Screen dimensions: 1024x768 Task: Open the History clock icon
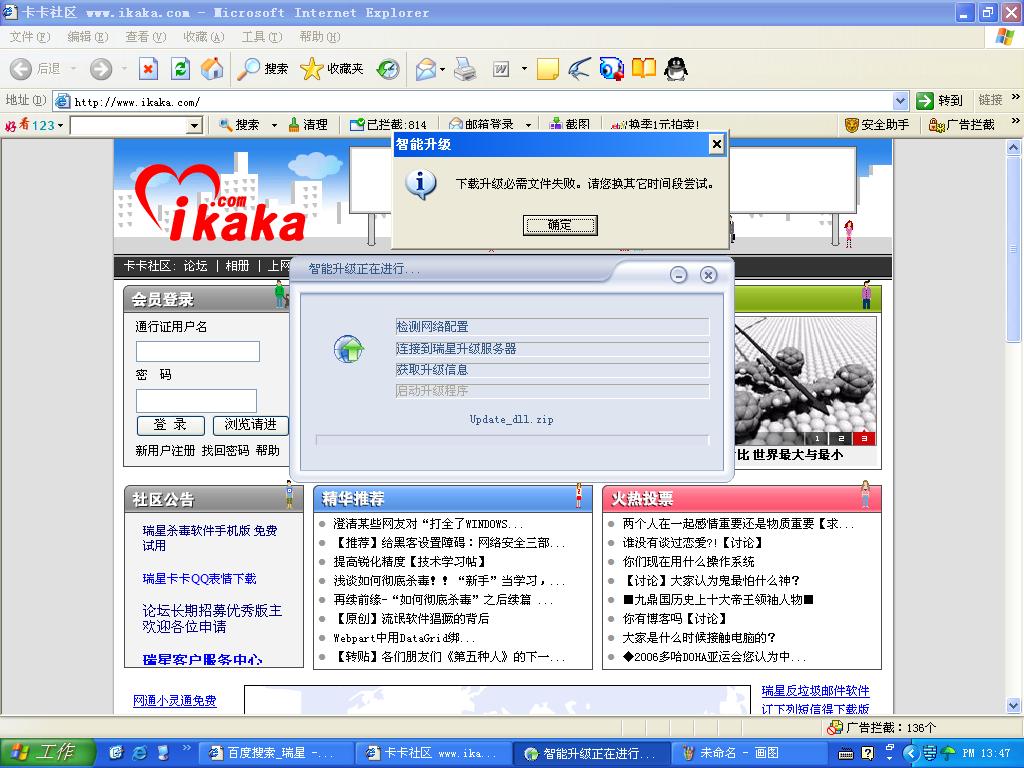[388, 69]
